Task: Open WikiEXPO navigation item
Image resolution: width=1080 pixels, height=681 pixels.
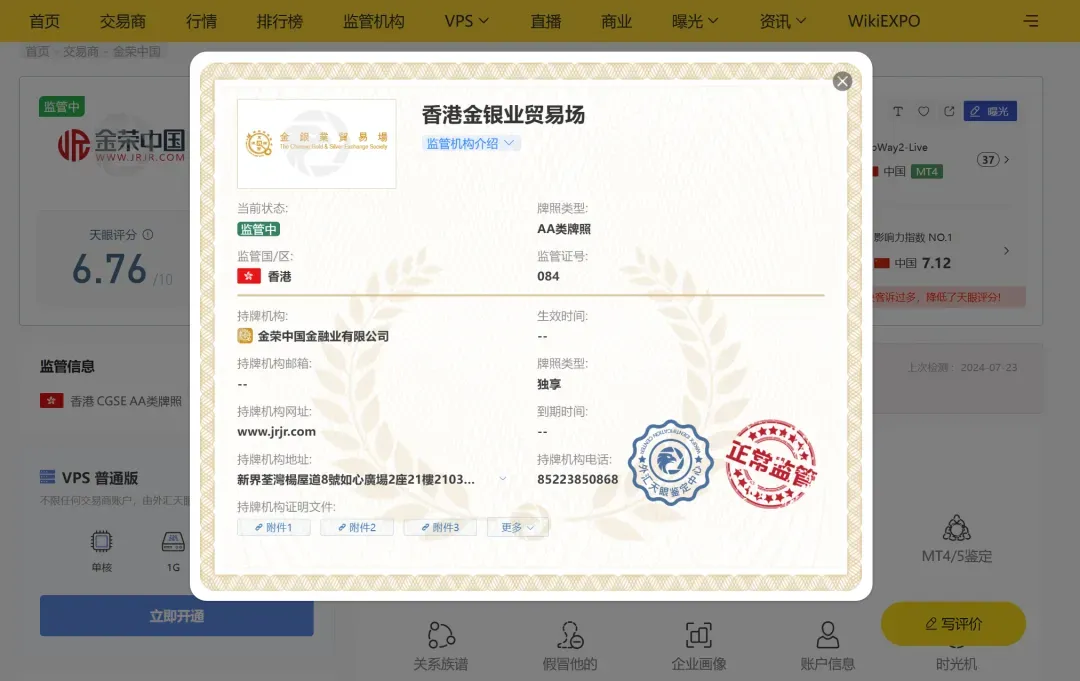Action: point(884,21)
